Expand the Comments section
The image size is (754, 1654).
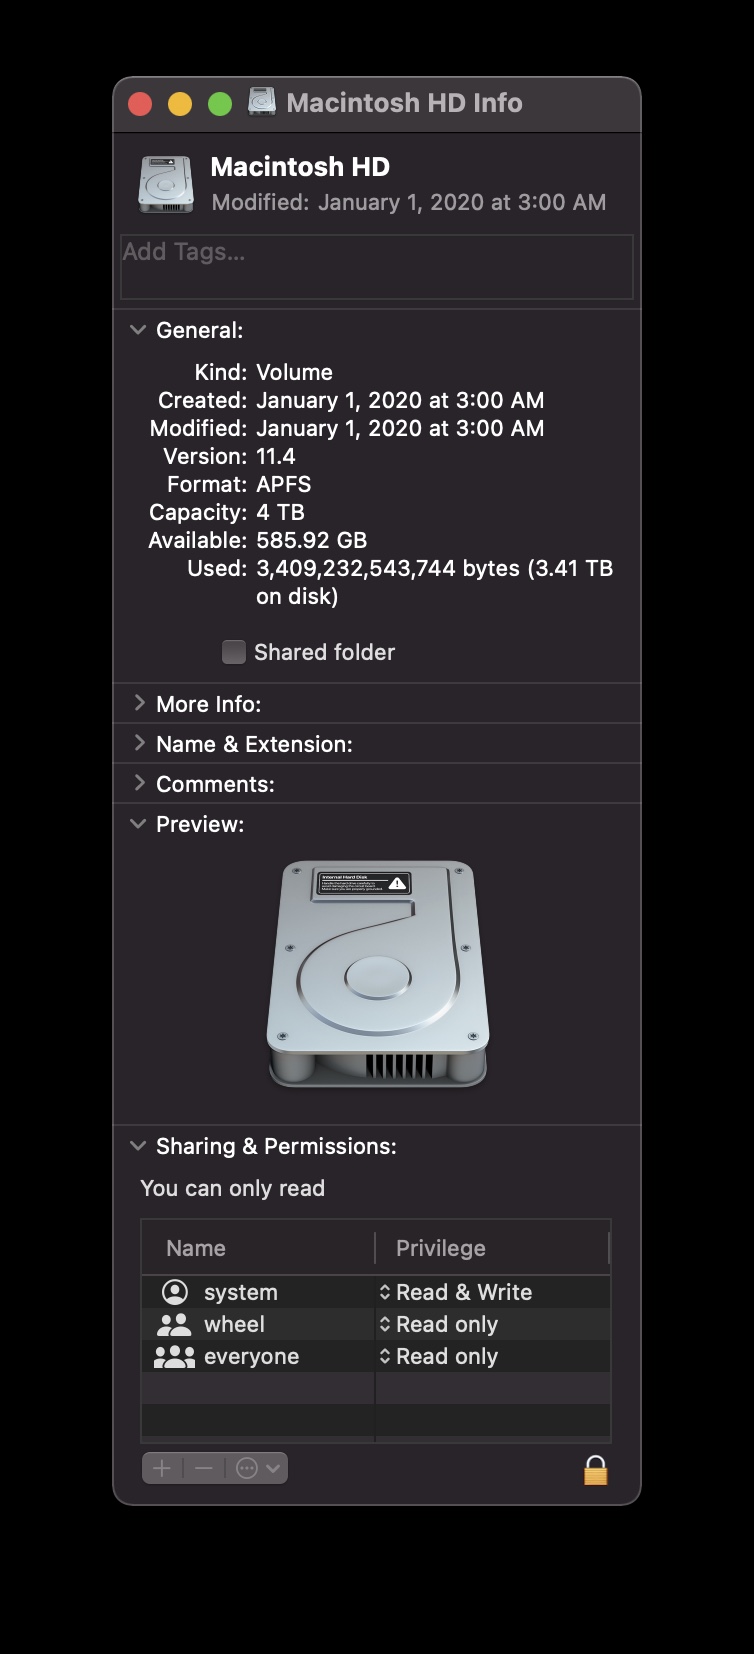[139, 783]
